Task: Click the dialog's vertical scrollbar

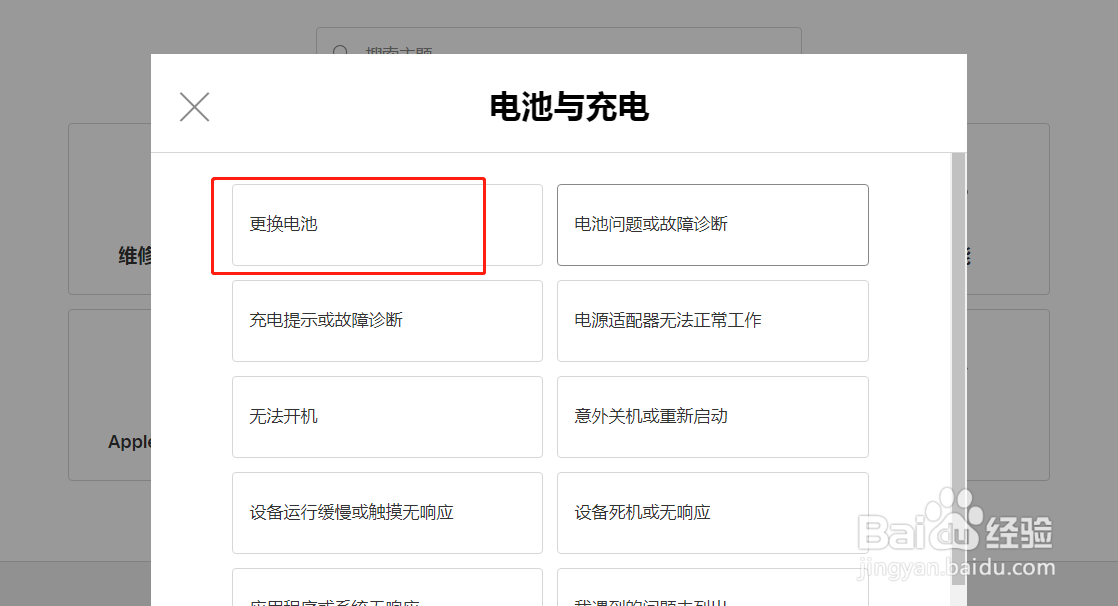Action: click(x=958, y=369)
